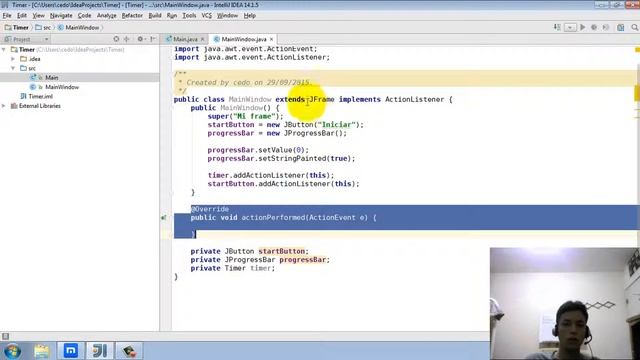This screenshot has width=640, height=360.
Task: Click the tool window toggle icon at bottom-left
Action: pyautogui.click(x=5, y=336)
